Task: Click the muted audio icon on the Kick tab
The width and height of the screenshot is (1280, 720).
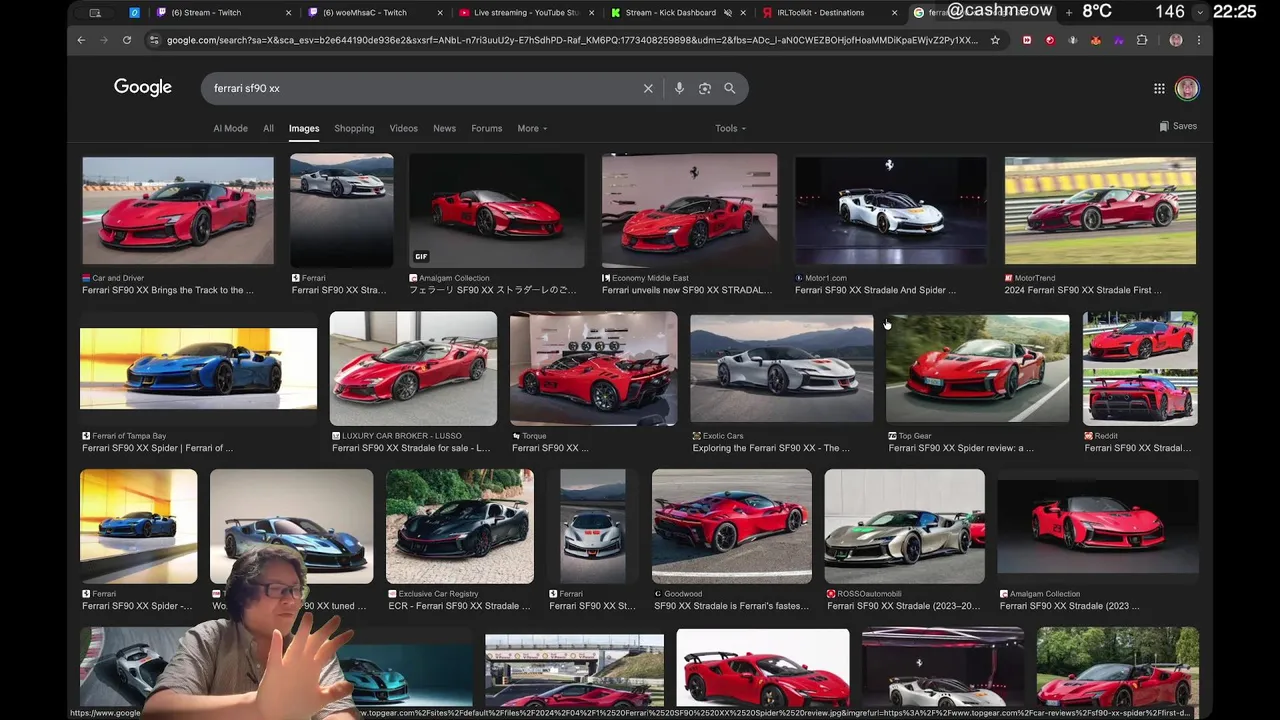Action: (728, 13)
